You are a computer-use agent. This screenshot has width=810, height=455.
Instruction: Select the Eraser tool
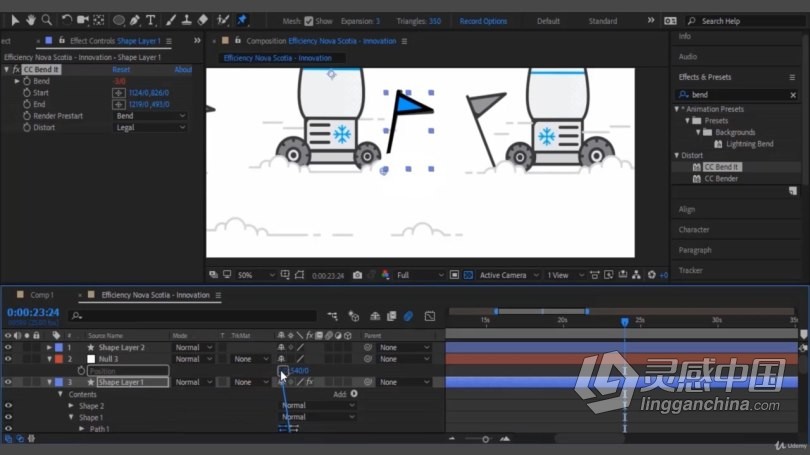[202, 20]
